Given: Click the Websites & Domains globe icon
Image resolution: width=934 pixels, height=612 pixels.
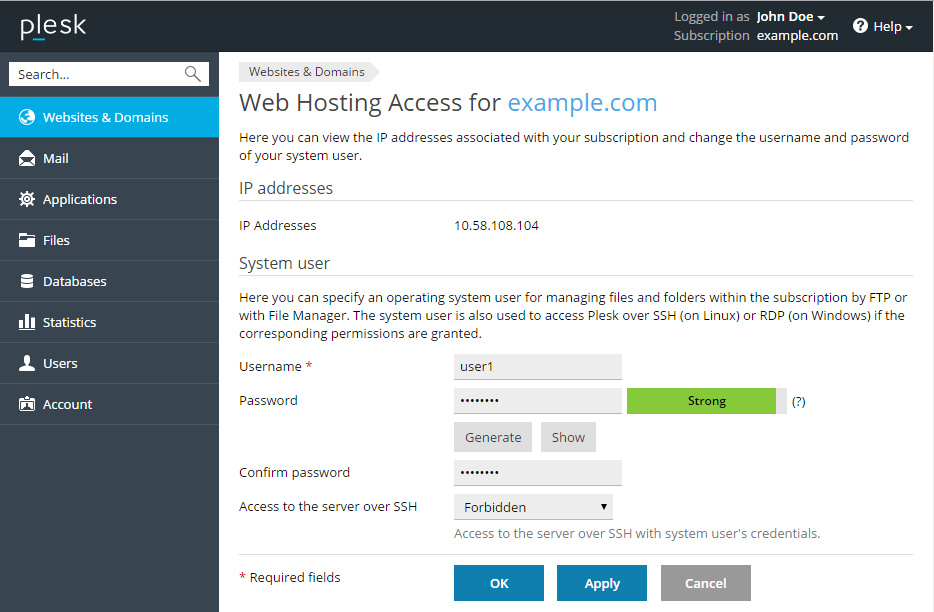Looking at the screenshot, I should point(27,117).
